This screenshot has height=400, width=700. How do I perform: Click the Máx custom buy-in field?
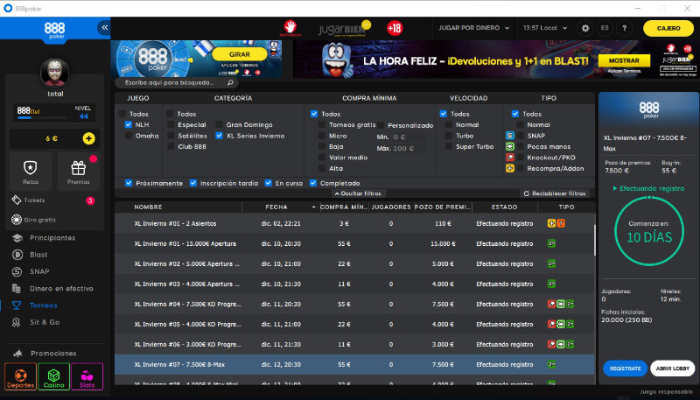tap(407, 148)
